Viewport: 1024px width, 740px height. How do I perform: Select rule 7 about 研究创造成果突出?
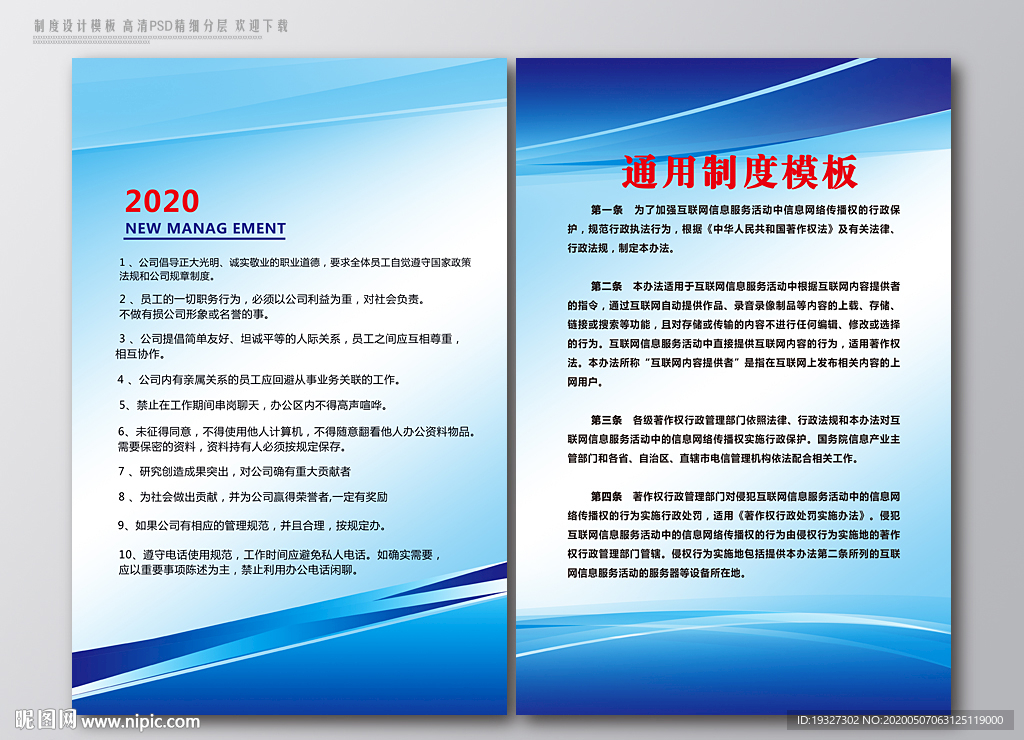pos(234,471)
